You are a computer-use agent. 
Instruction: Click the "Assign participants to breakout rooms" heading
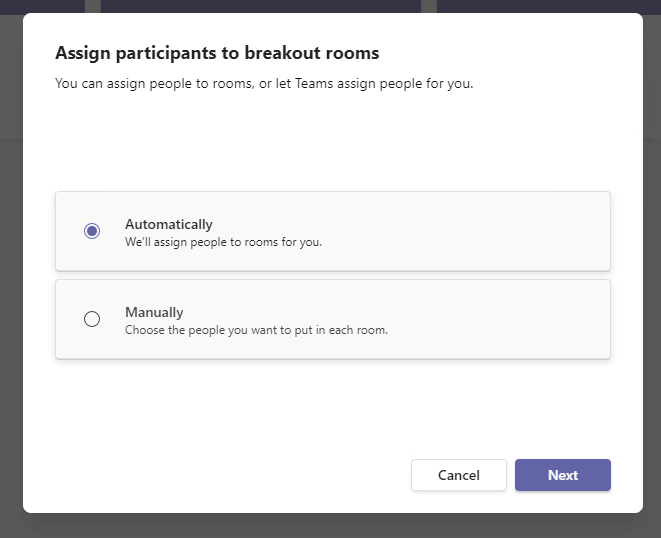tap(217, 52)
